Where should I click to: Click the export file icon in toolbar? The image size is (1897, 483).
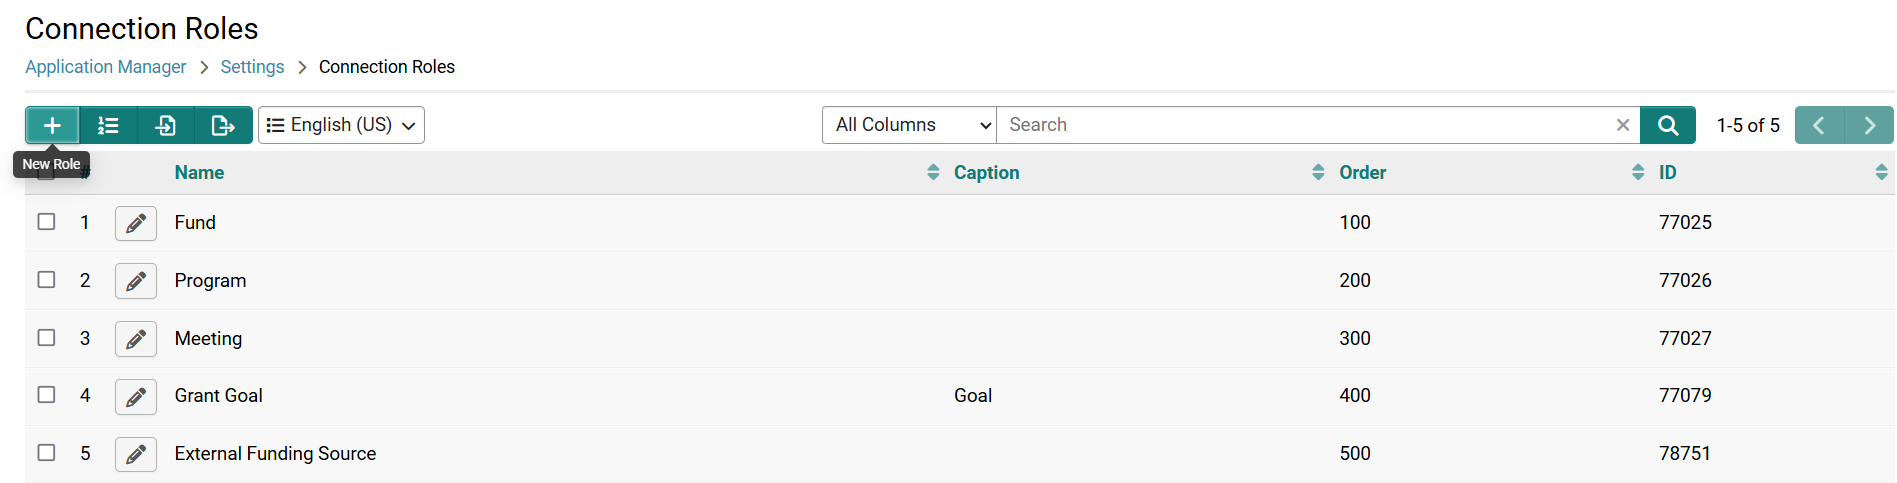[223, 125]
